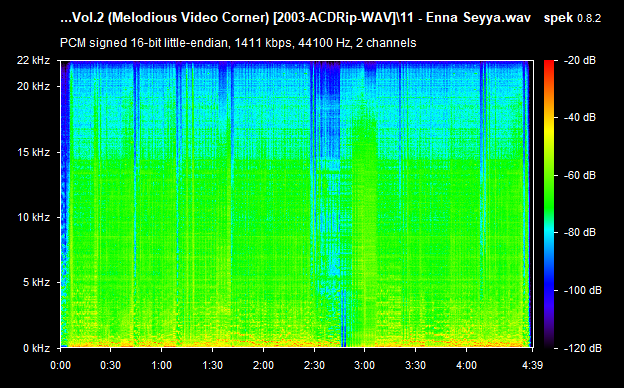This screenshot has height=388, width=624.
Task: Click the -60 dB label on color scale
Action: coord(580,175)
